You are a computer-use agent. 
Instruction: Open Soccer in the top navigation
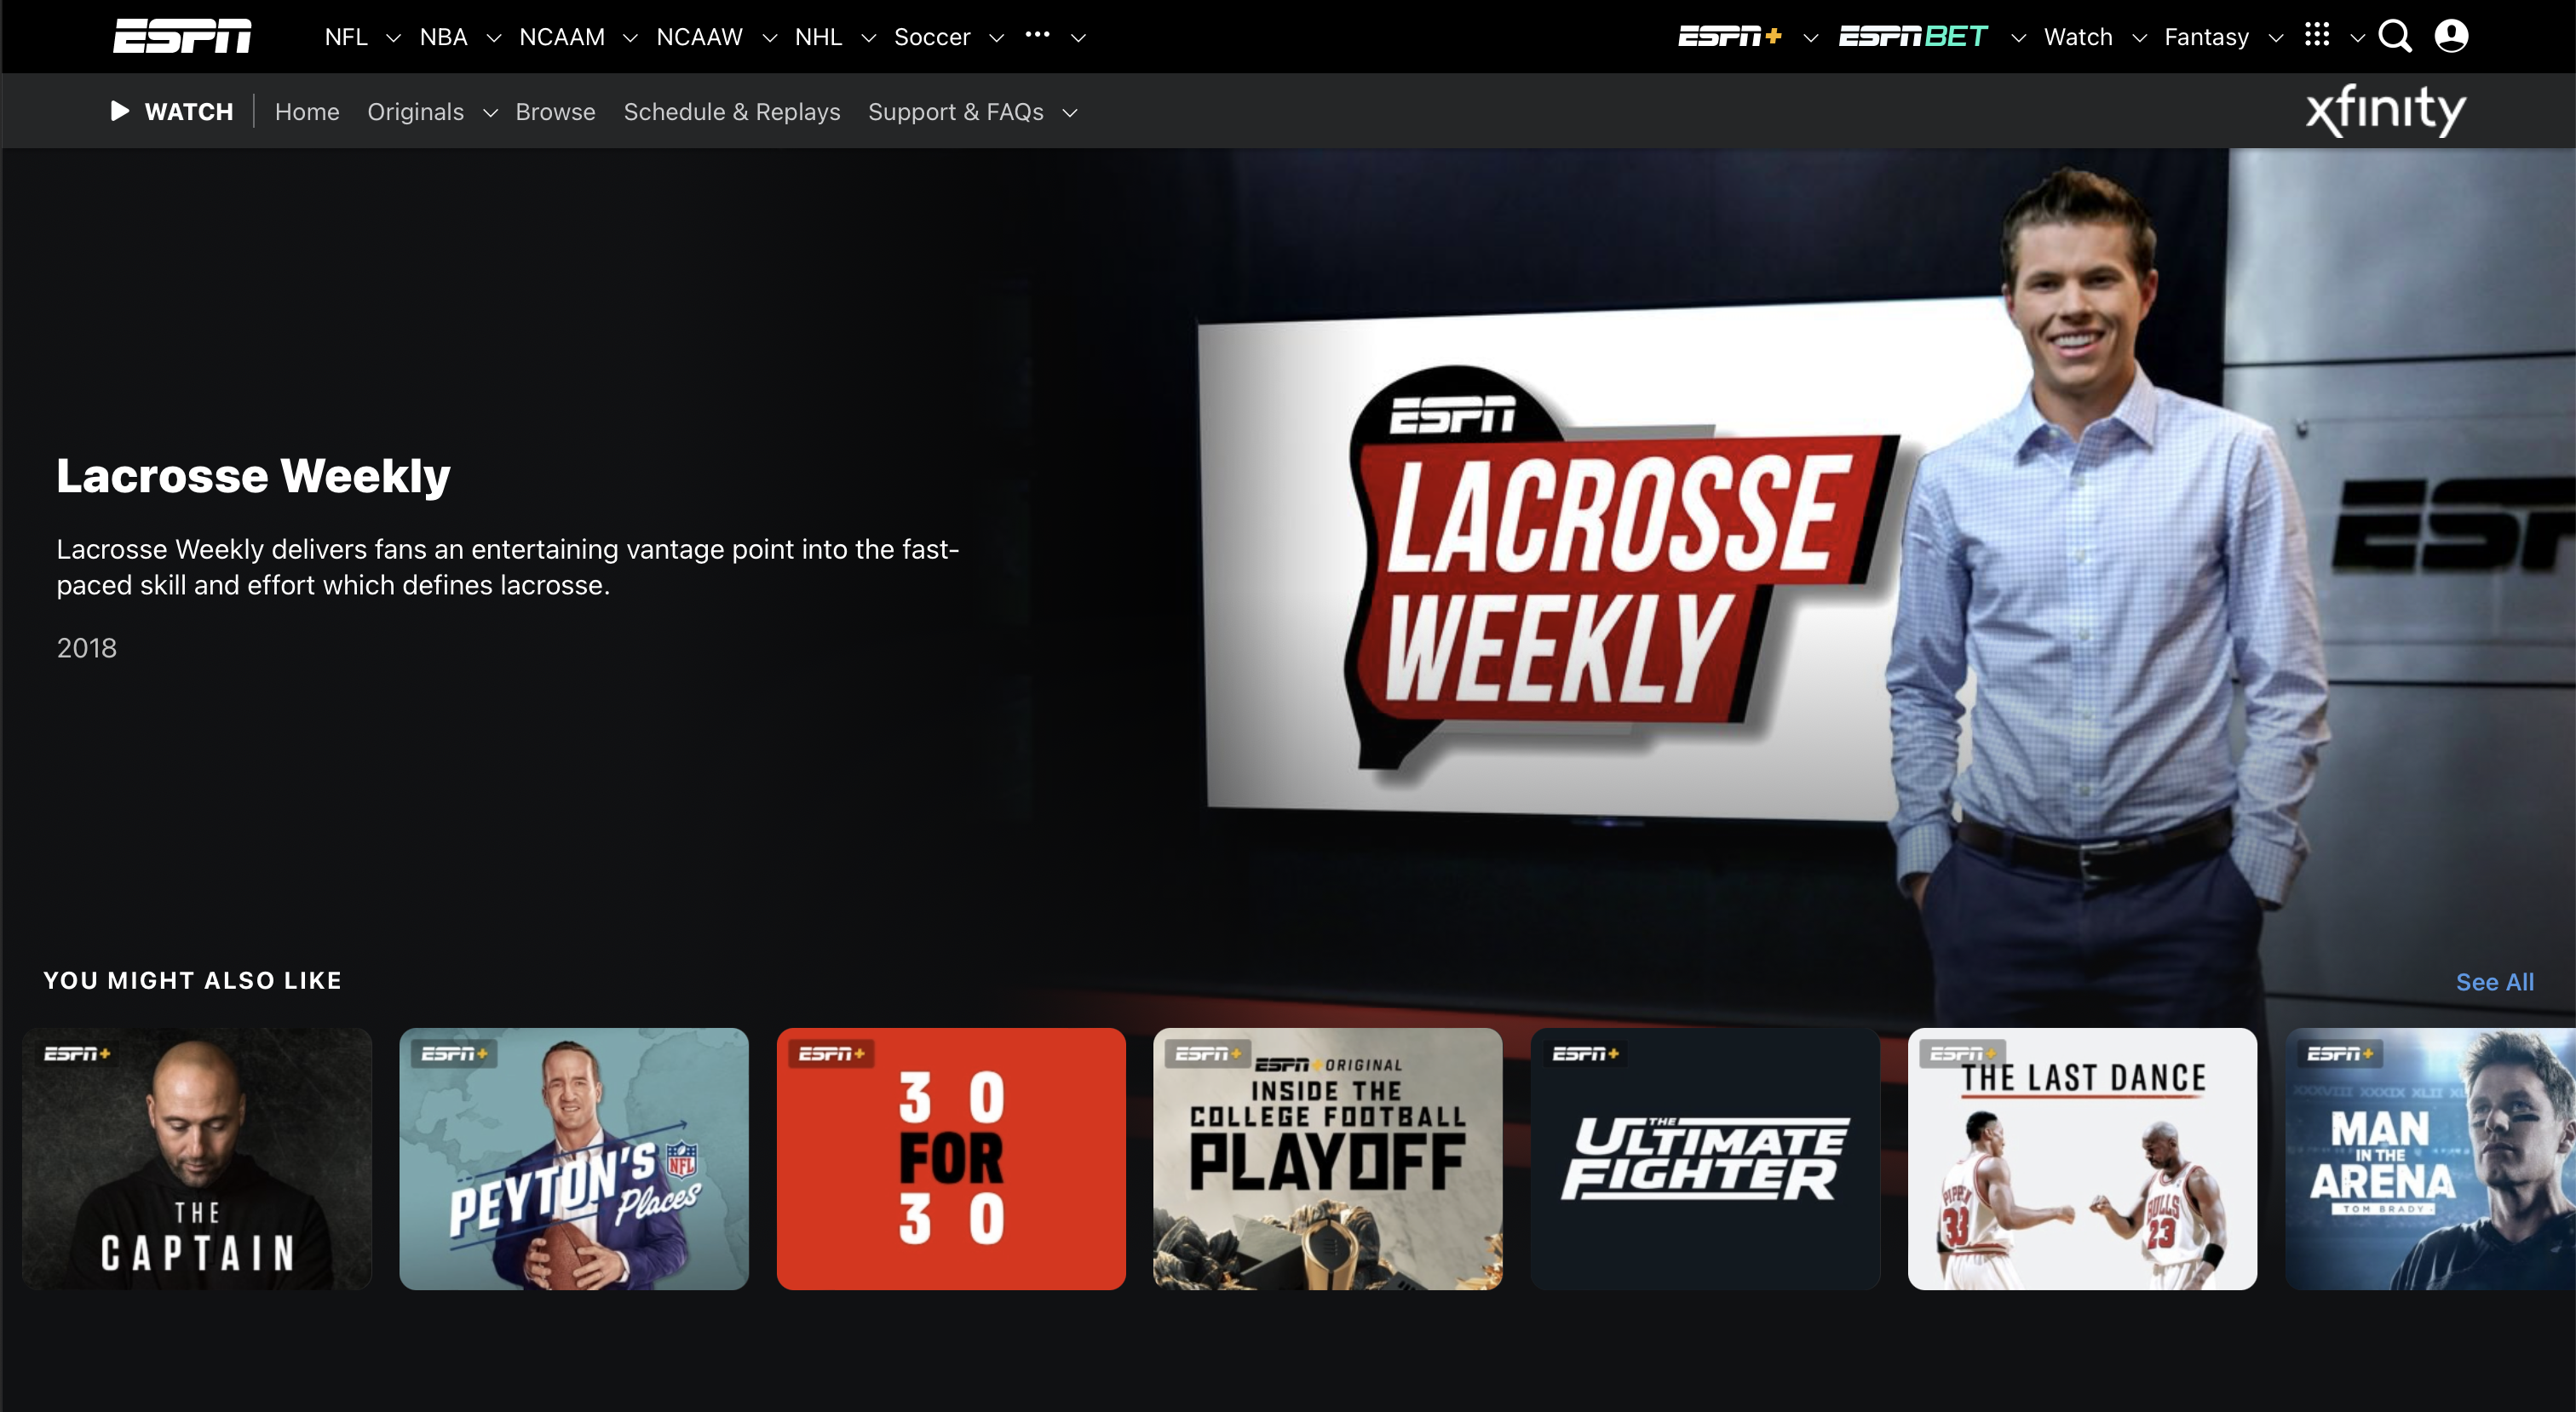(931, 37)
